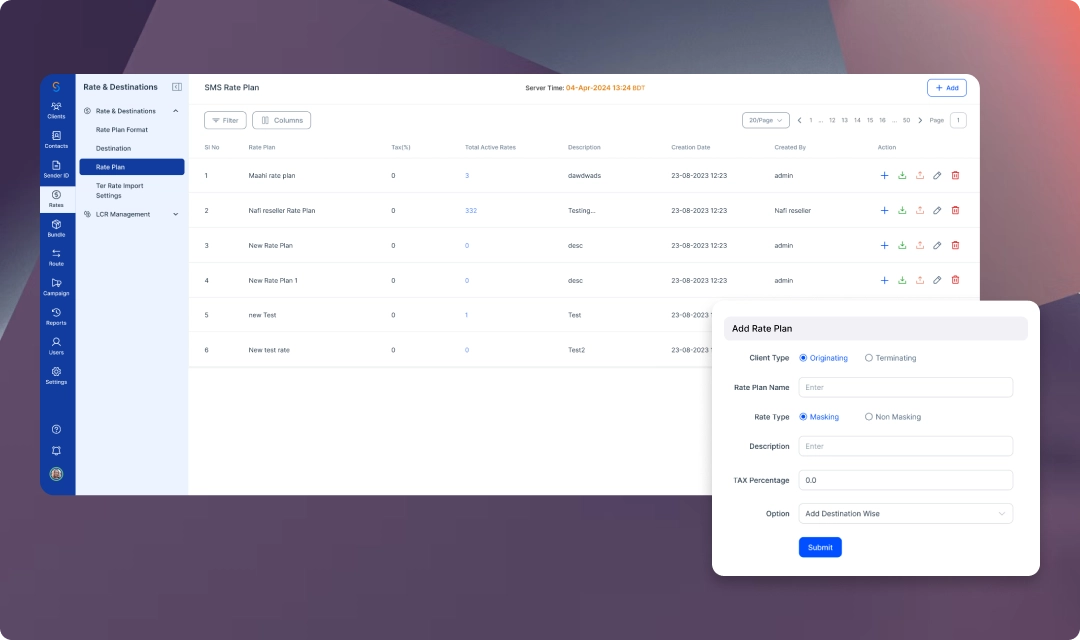Open Reports from the left sidebar

click(56, 316)
